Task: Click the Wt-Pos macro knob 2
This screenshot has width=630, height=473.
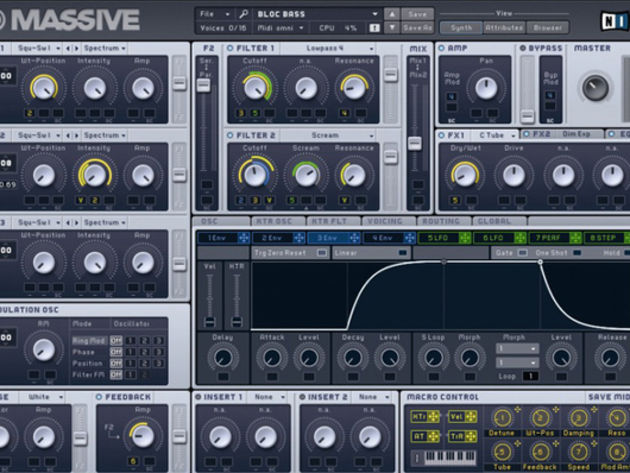Action: pyautogui.click(x=540, y=418)
